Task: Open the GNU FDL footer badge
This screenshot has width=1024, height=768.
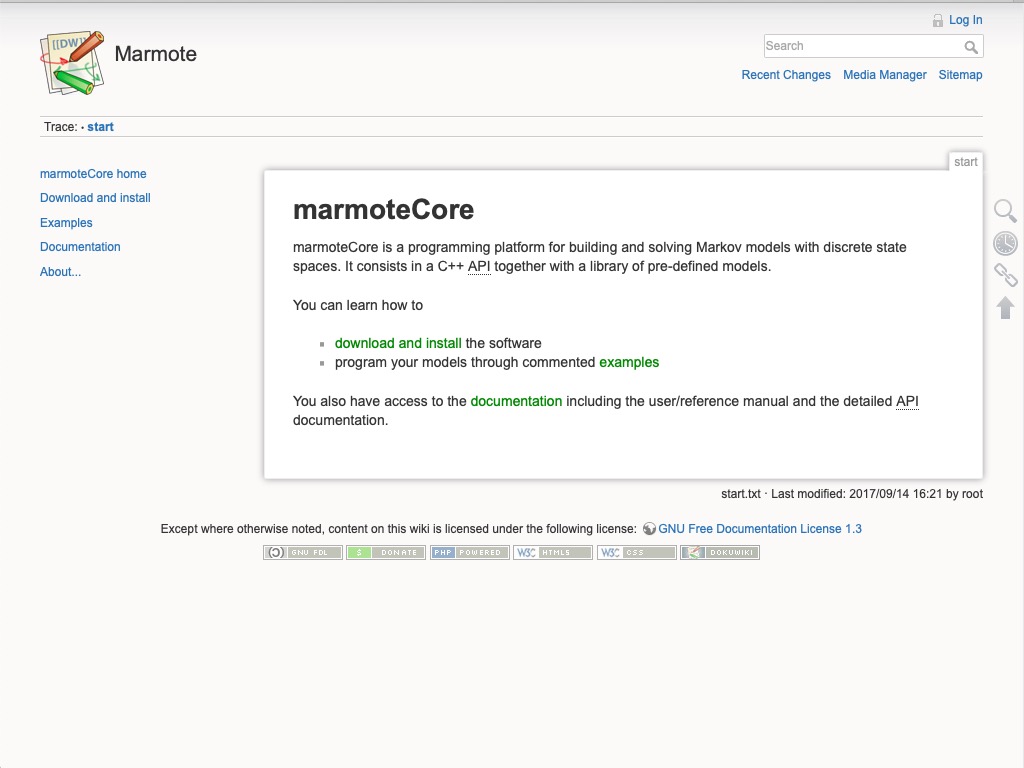Action: (x=302, y=551)
